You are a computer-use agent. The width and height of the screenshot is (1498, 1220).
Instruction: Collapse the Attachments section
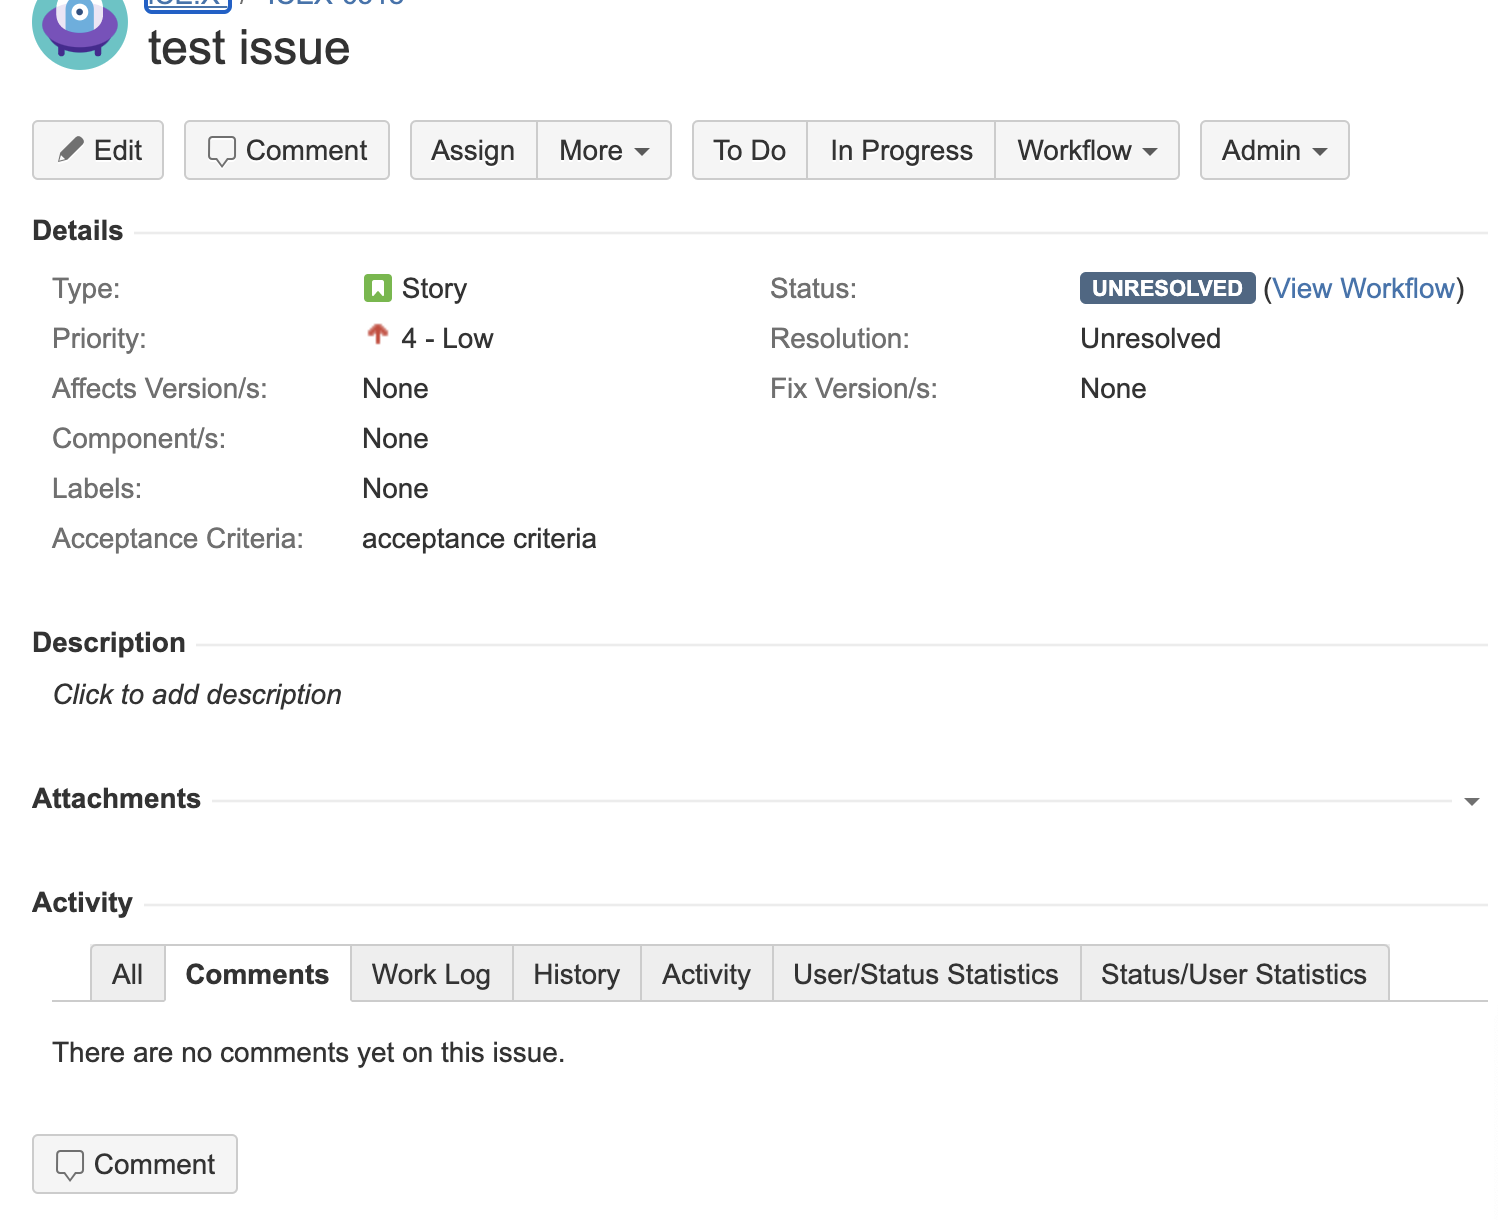tap(1470, 800)
